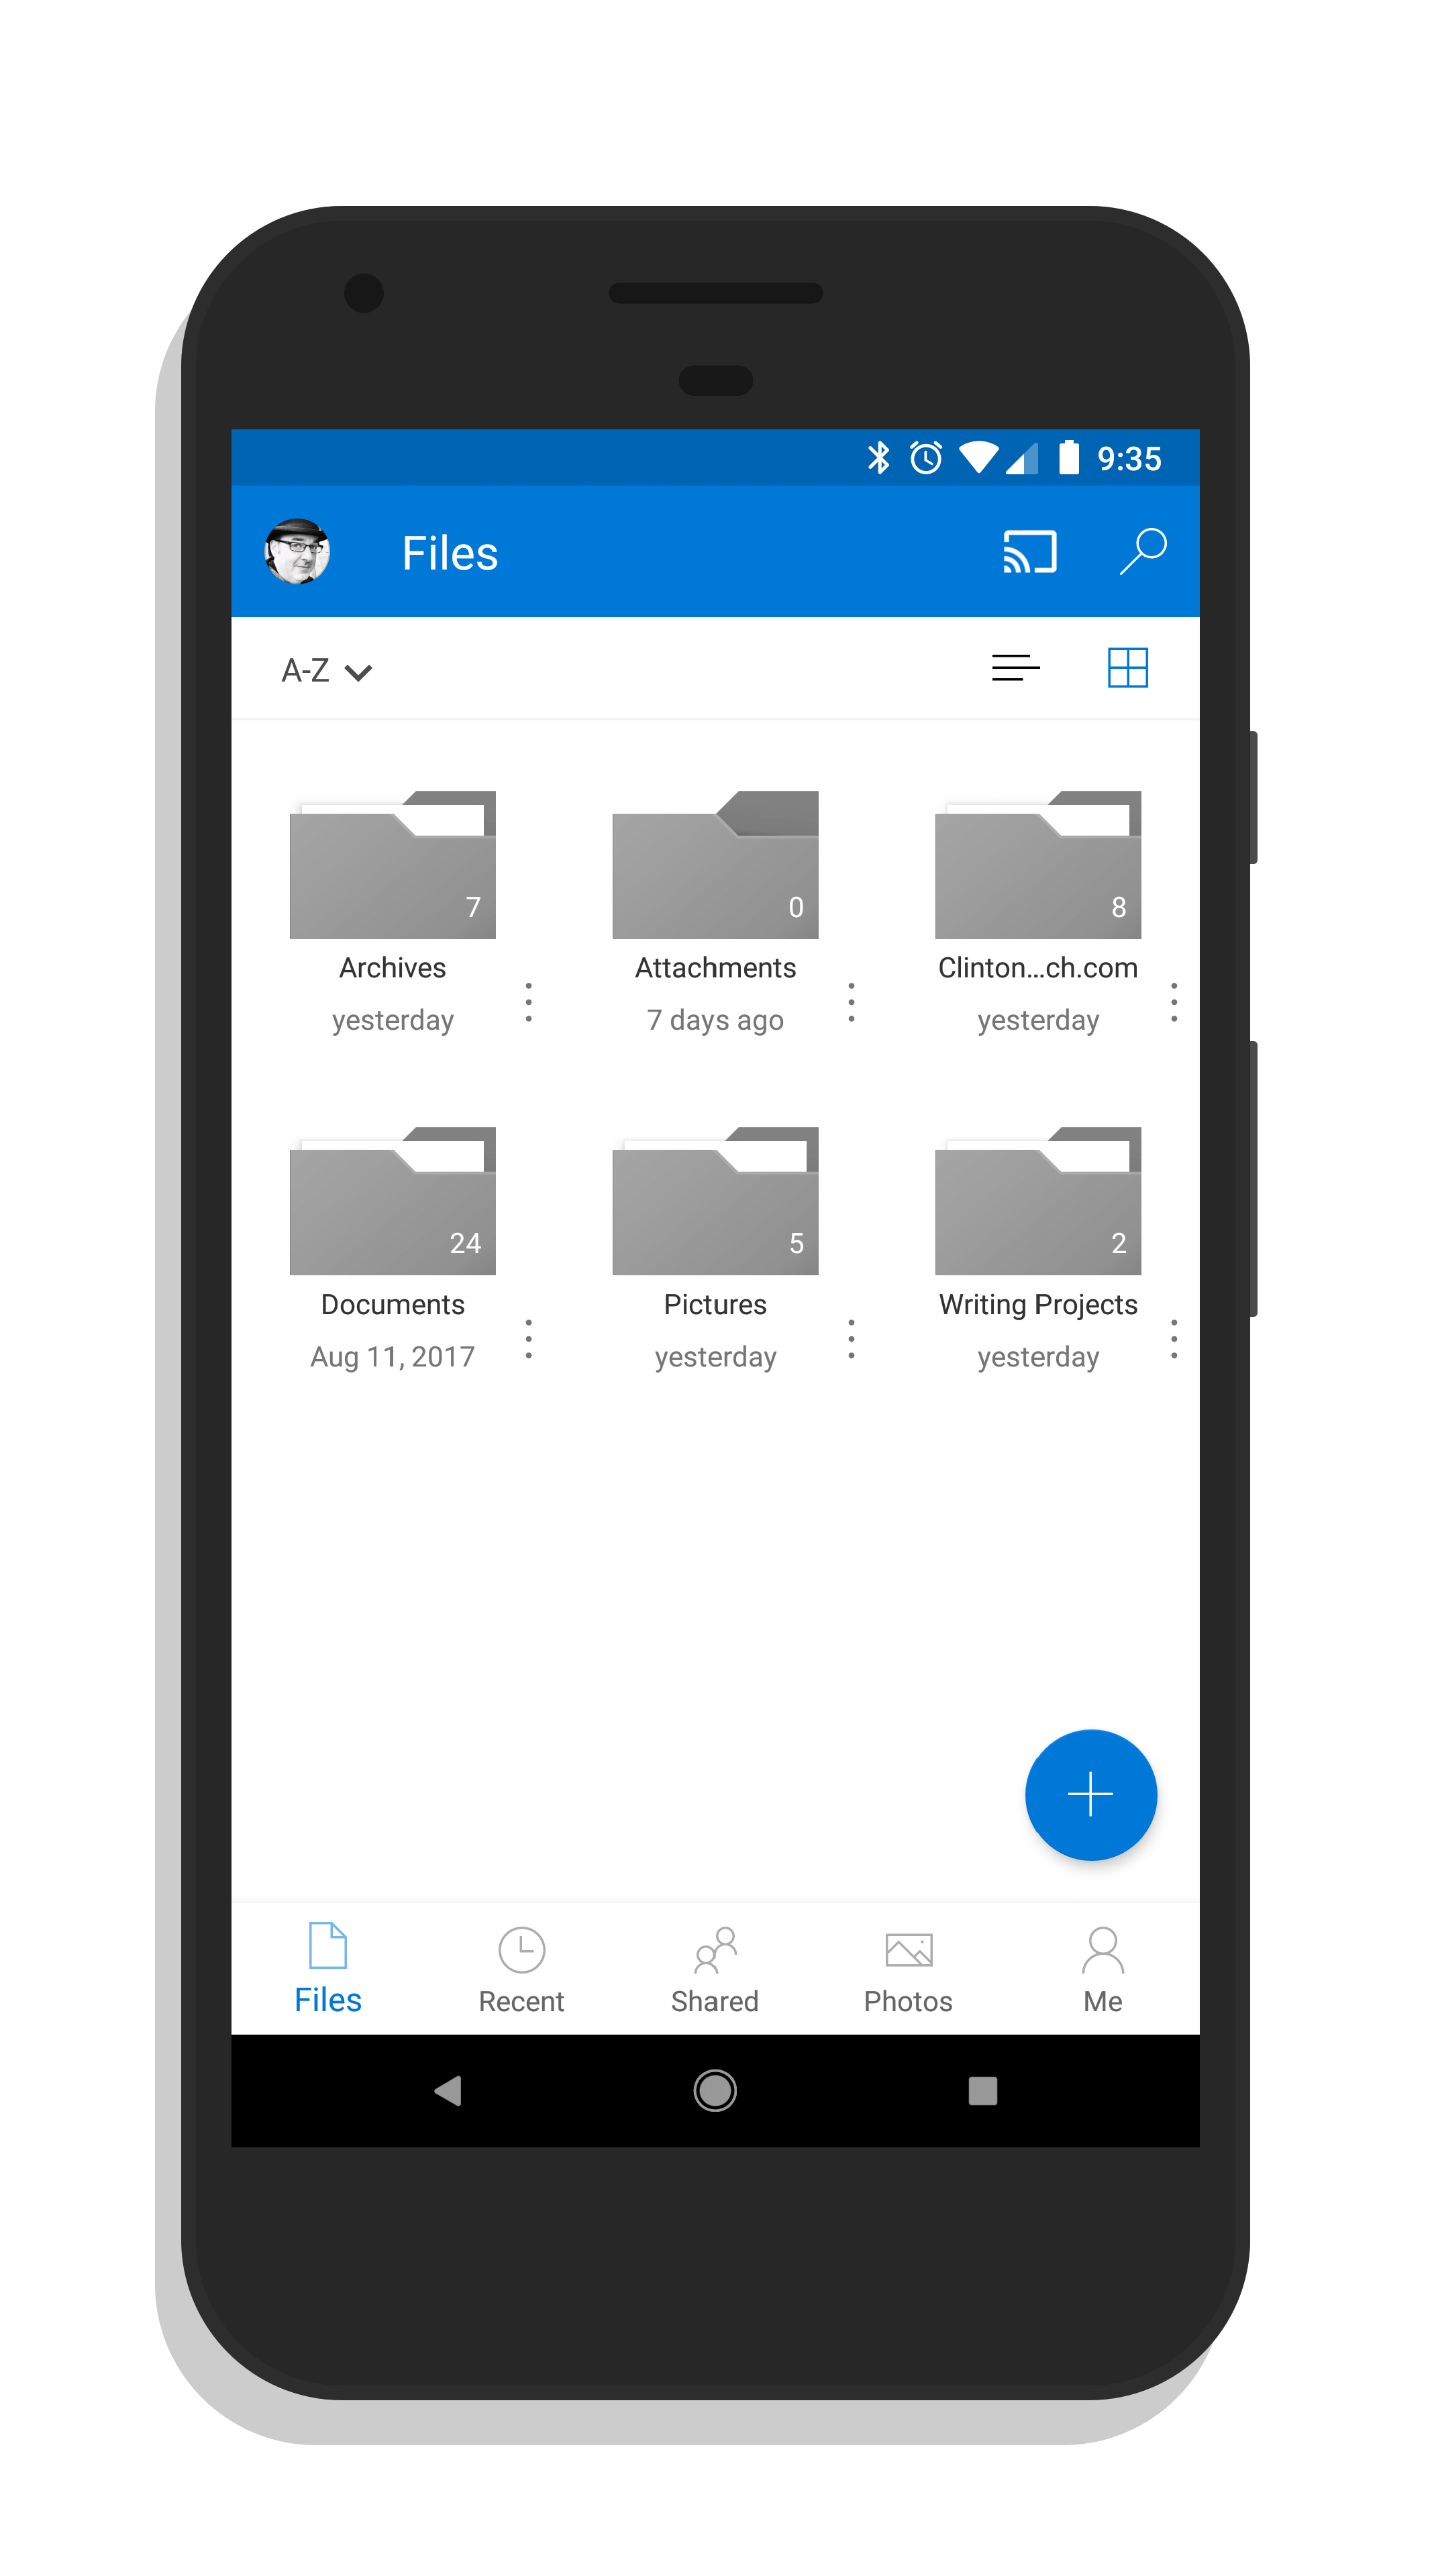Click the Pictures folder name
This screenshot has height=2576, width=1432.
[715, 1304]
